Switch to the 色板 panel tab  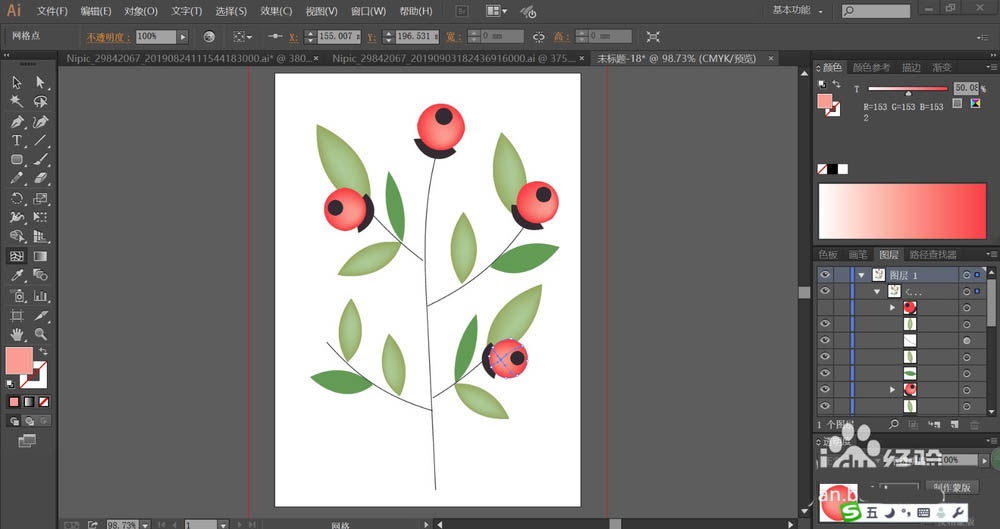click(x=828, y=255)
